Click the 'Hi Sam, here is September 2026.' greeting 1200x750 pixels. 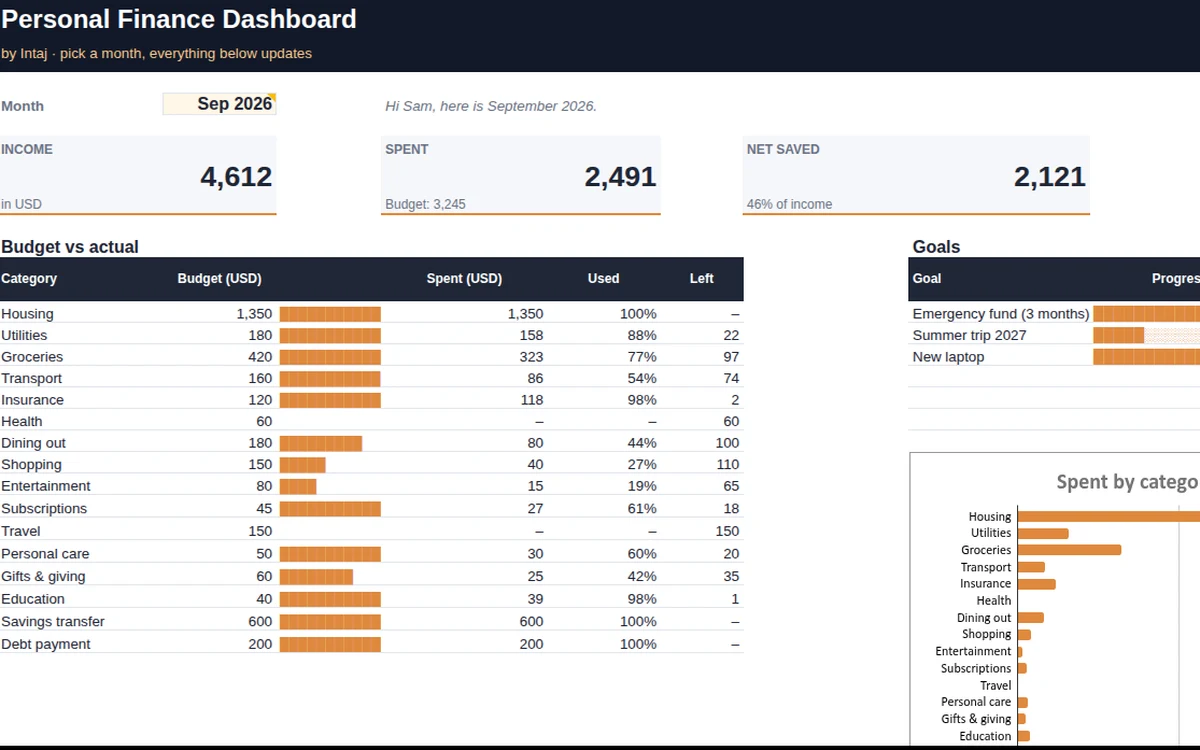pos(491,106)
